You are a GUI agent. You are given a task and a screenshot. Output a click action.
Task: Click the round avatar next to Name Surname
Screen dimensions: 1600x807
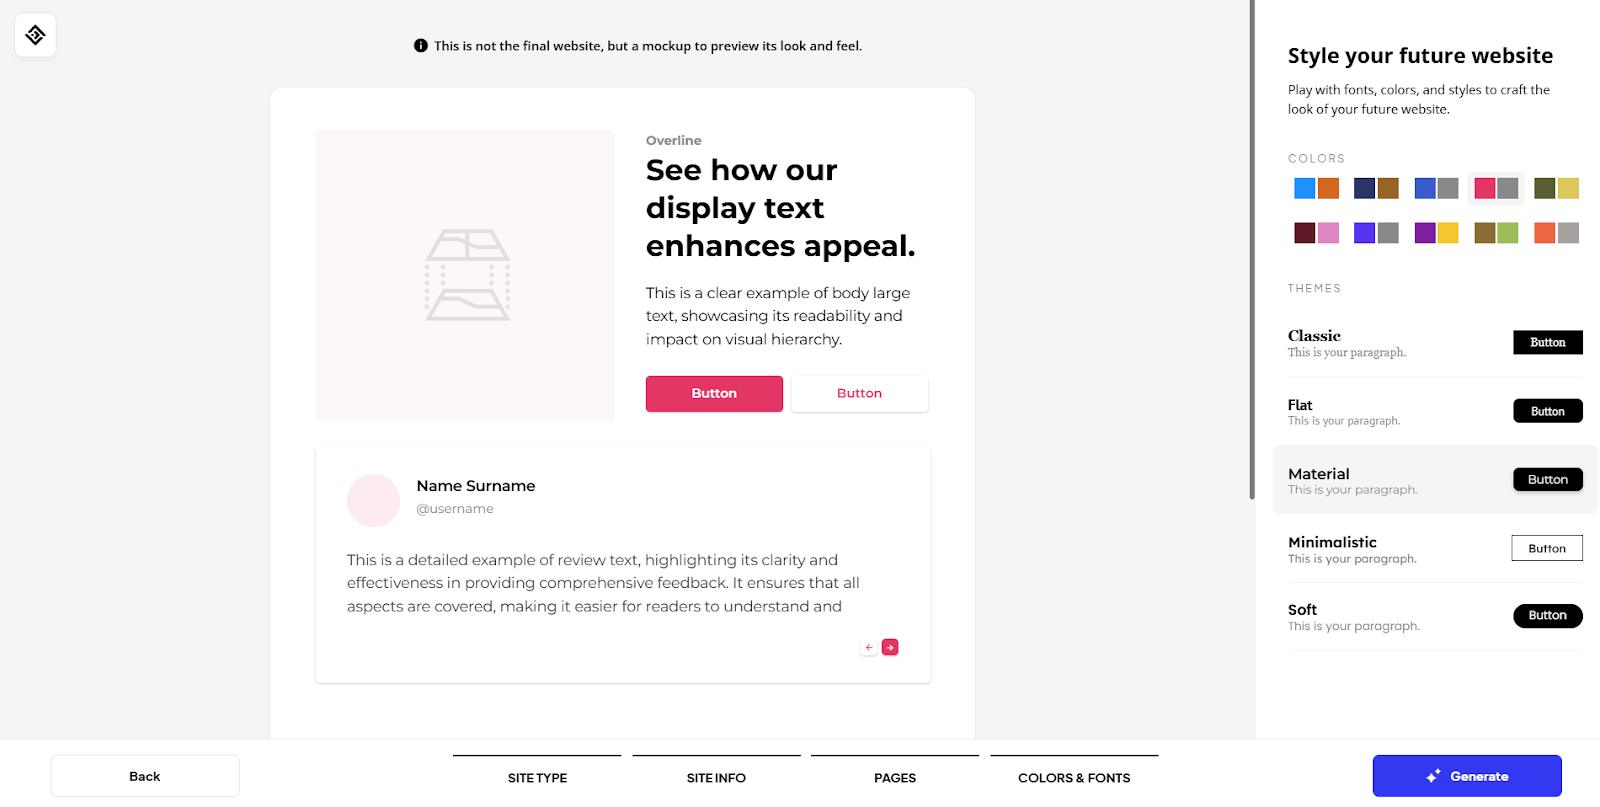(x=373, y=500)
